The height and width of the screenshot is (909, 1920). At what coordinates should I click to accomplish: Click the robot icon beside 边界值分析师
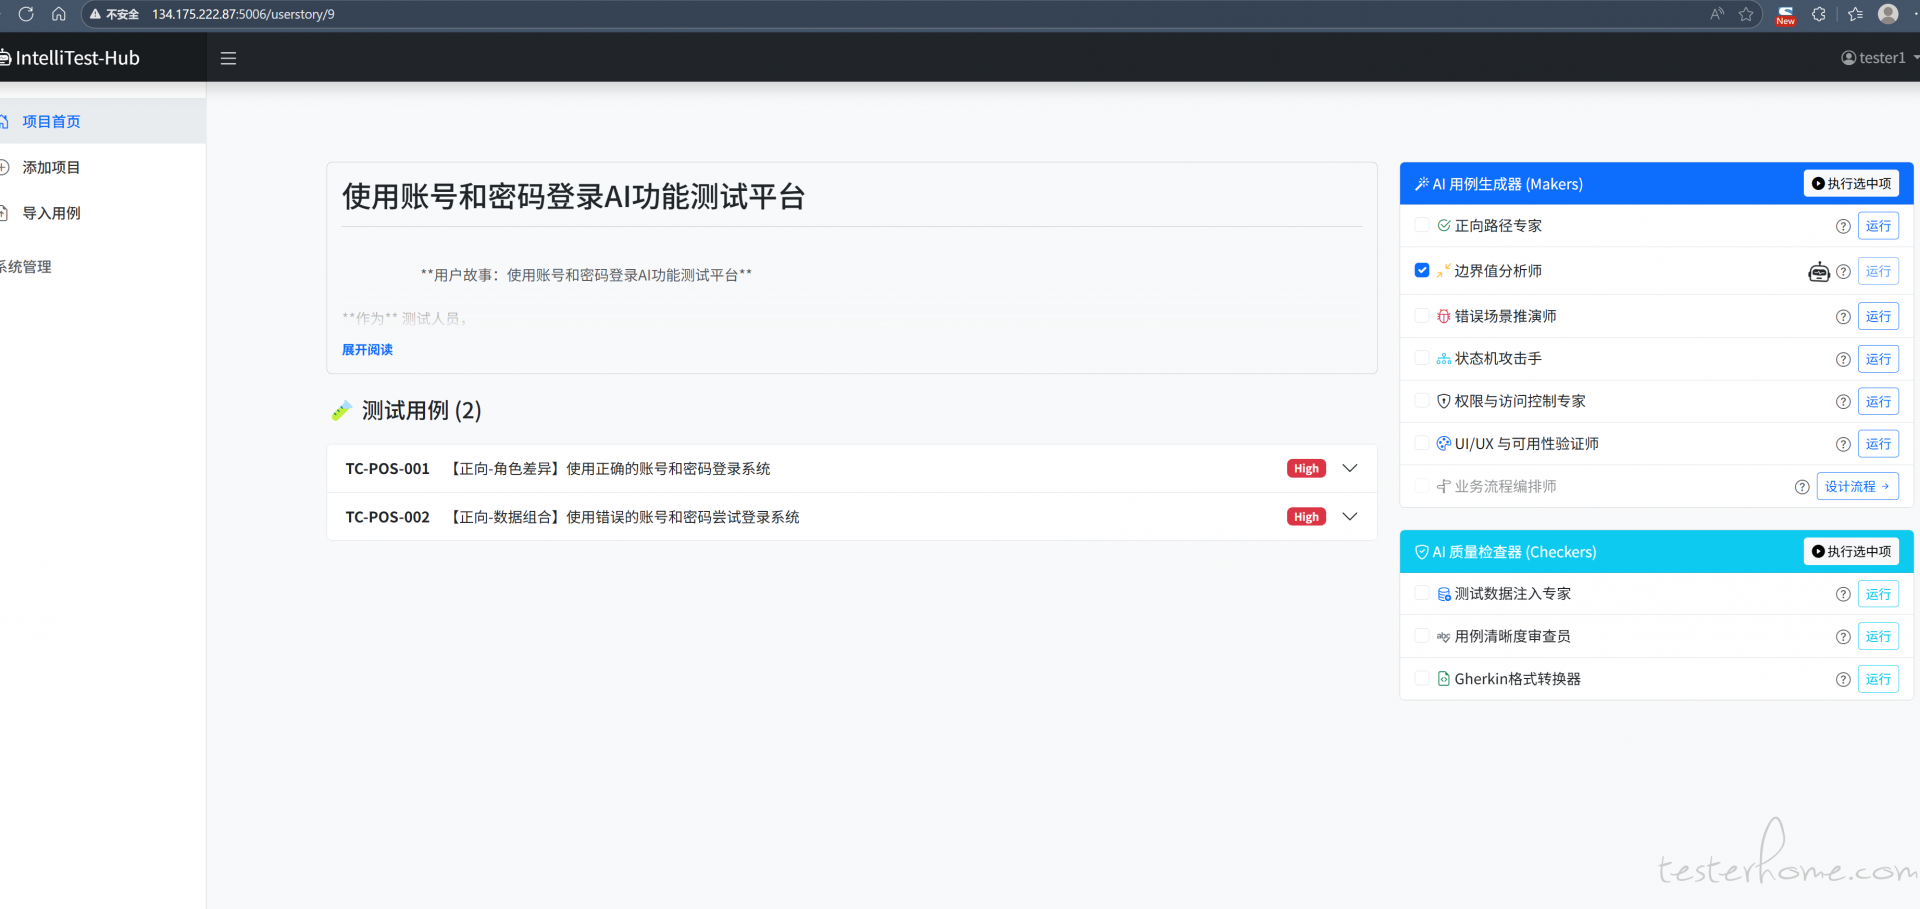coord(1819,272)
